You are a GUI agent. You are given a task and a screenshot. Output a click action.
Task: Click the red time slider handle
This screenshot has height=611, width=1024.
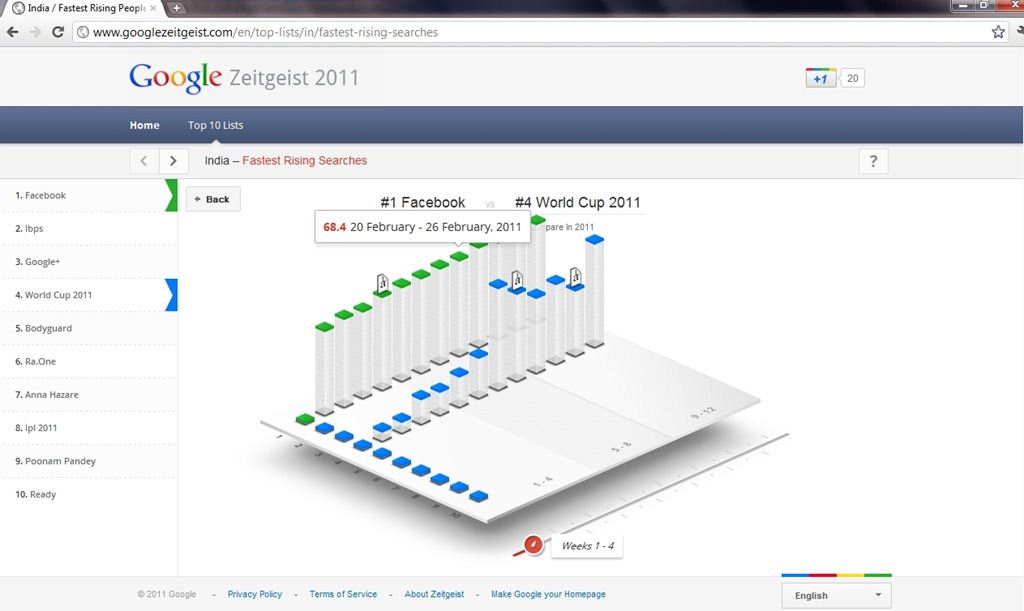(x=533, y=544)
